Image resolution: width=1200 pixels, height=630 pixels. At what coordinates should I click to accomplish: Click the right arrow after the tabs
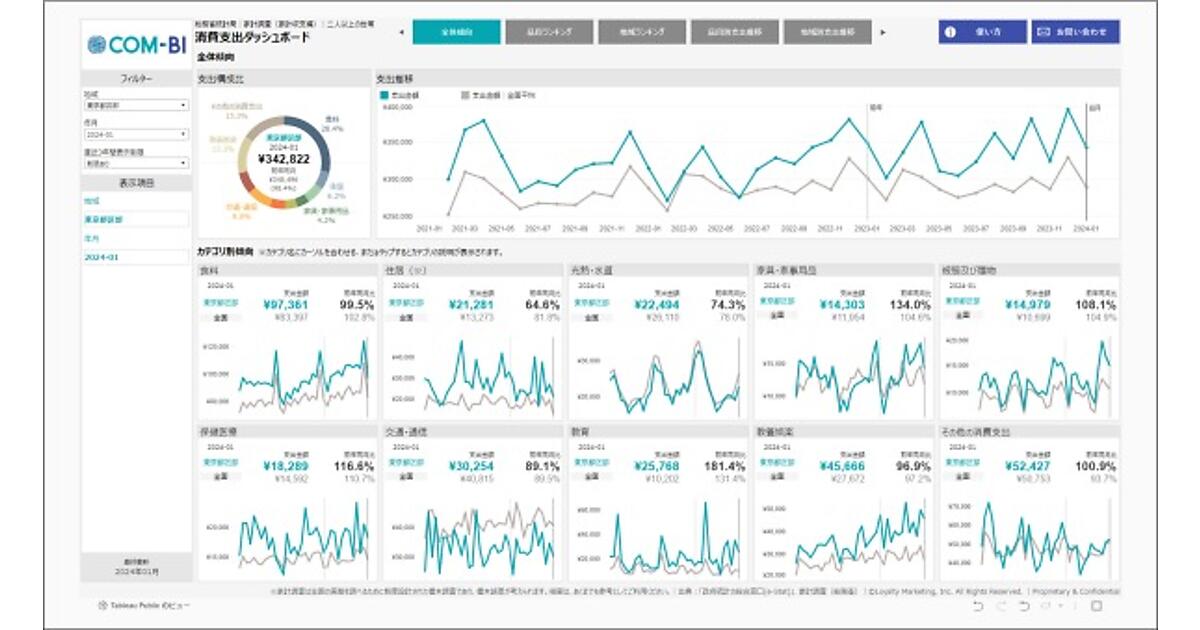point(882,32)
